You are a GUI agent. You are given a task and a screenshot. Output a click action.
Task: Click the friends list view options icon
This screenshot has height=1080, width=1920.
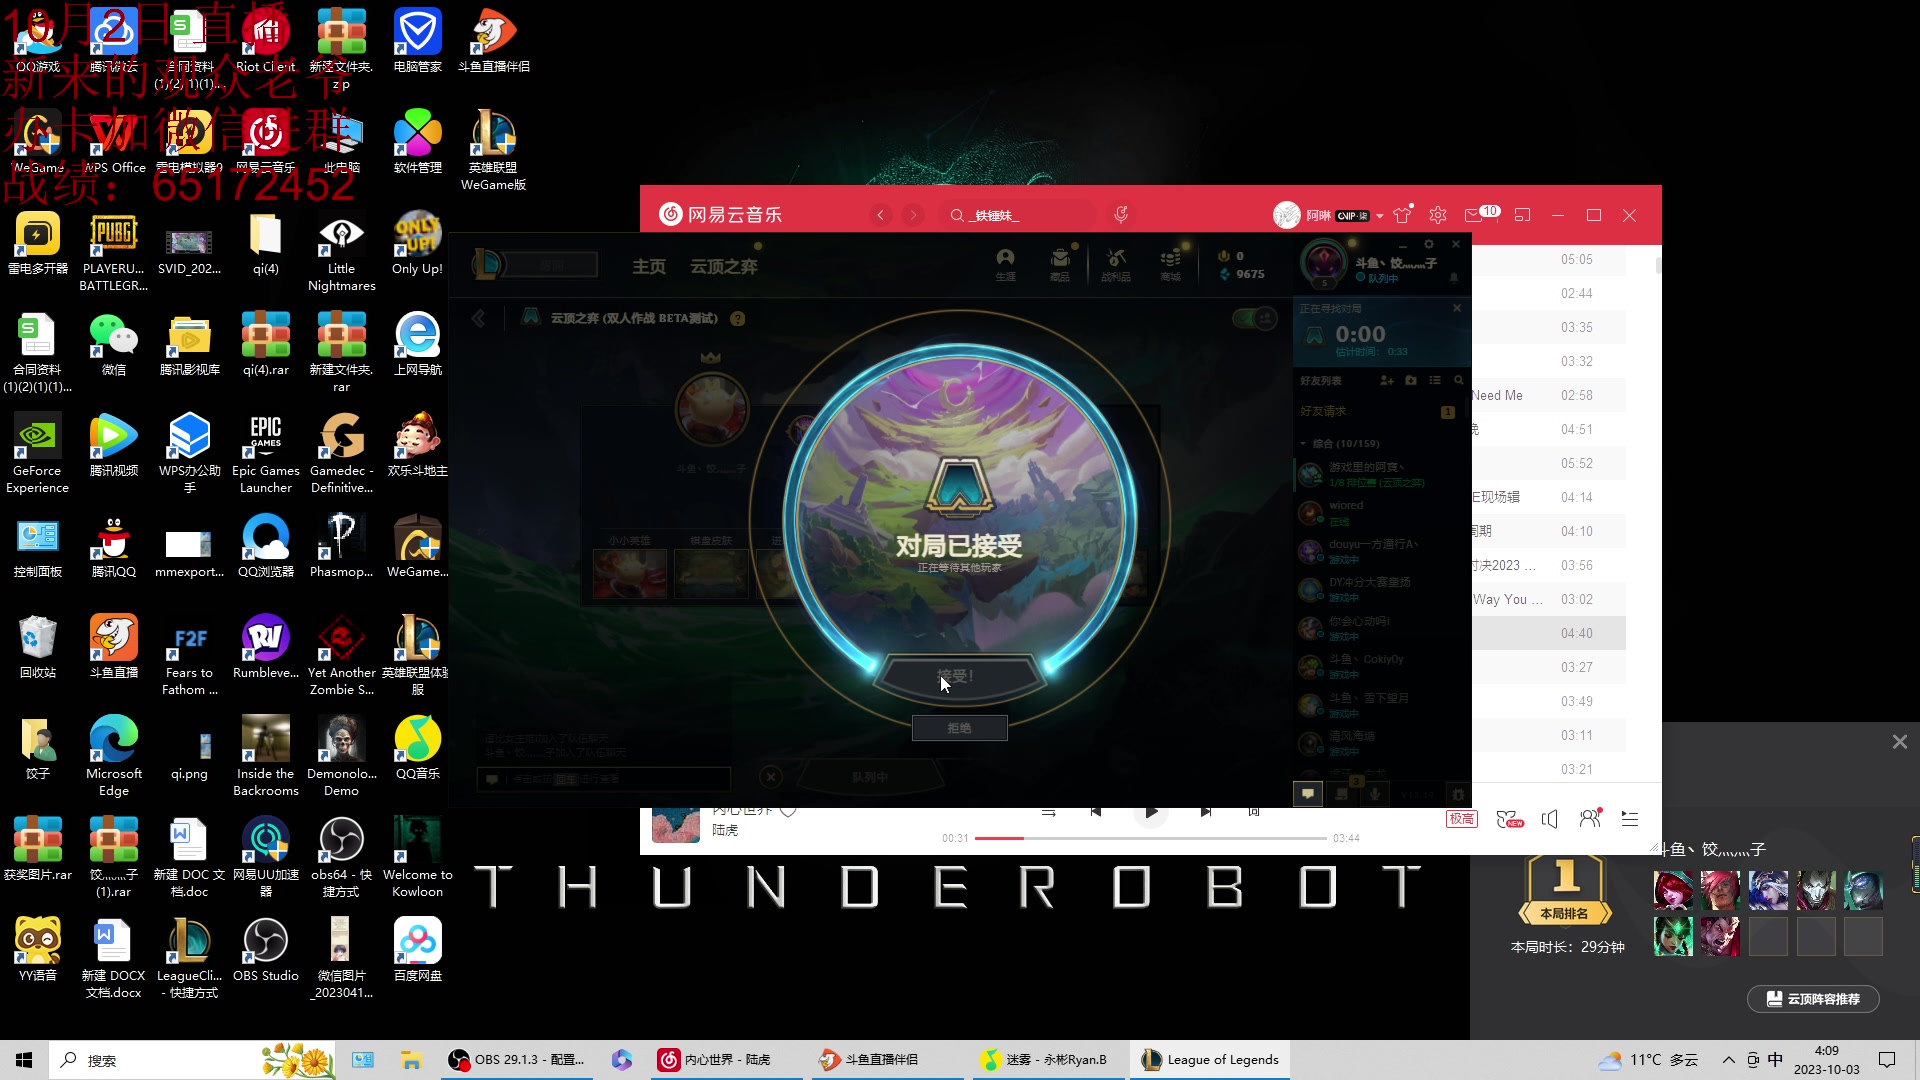pos(1435,380)
